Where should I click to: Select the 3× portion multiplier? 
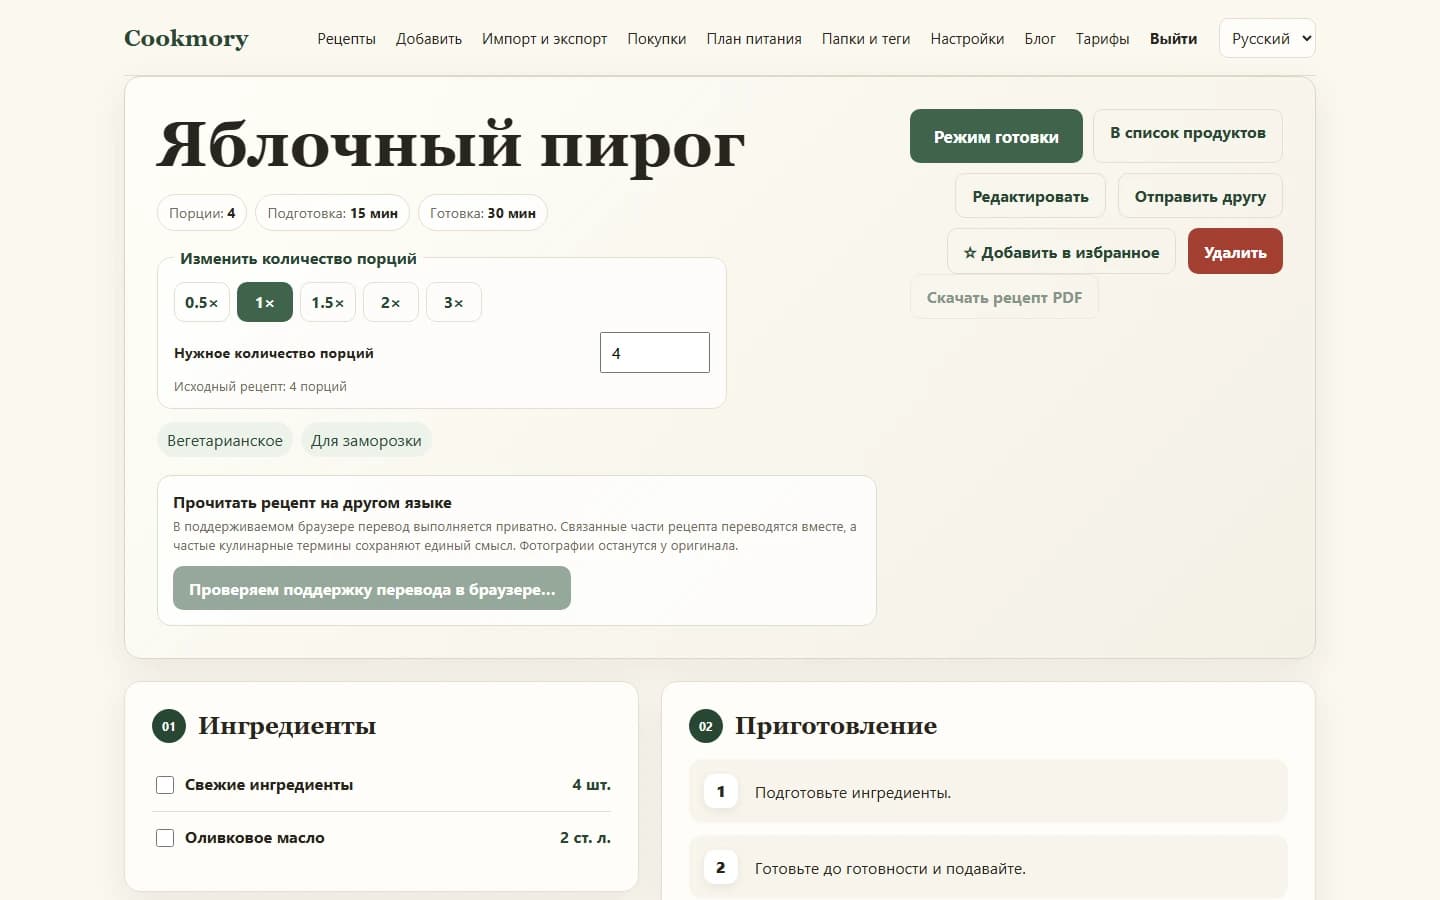[x=454, y=302]
